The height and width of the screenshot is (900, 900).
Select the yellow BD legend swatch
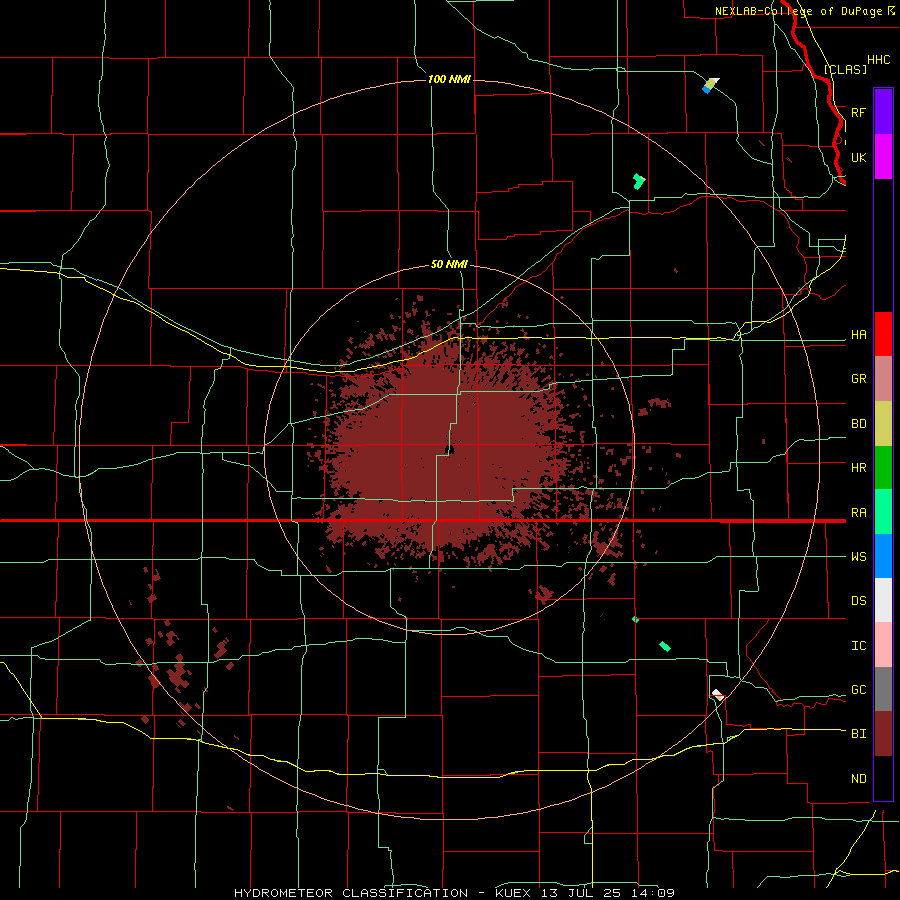click(x=883, y=423)
